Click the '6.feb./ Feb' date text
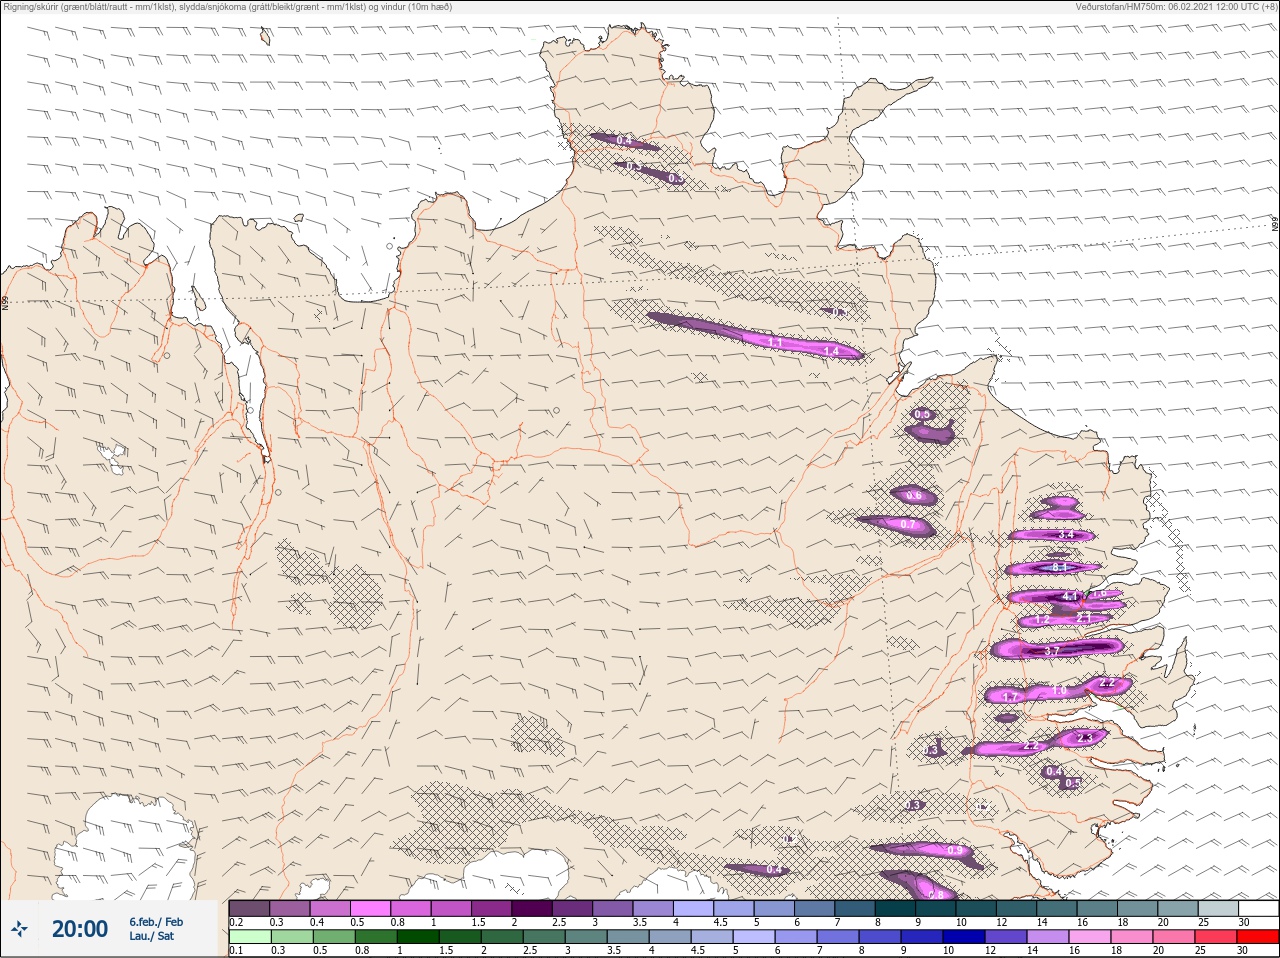 (156, 921)
